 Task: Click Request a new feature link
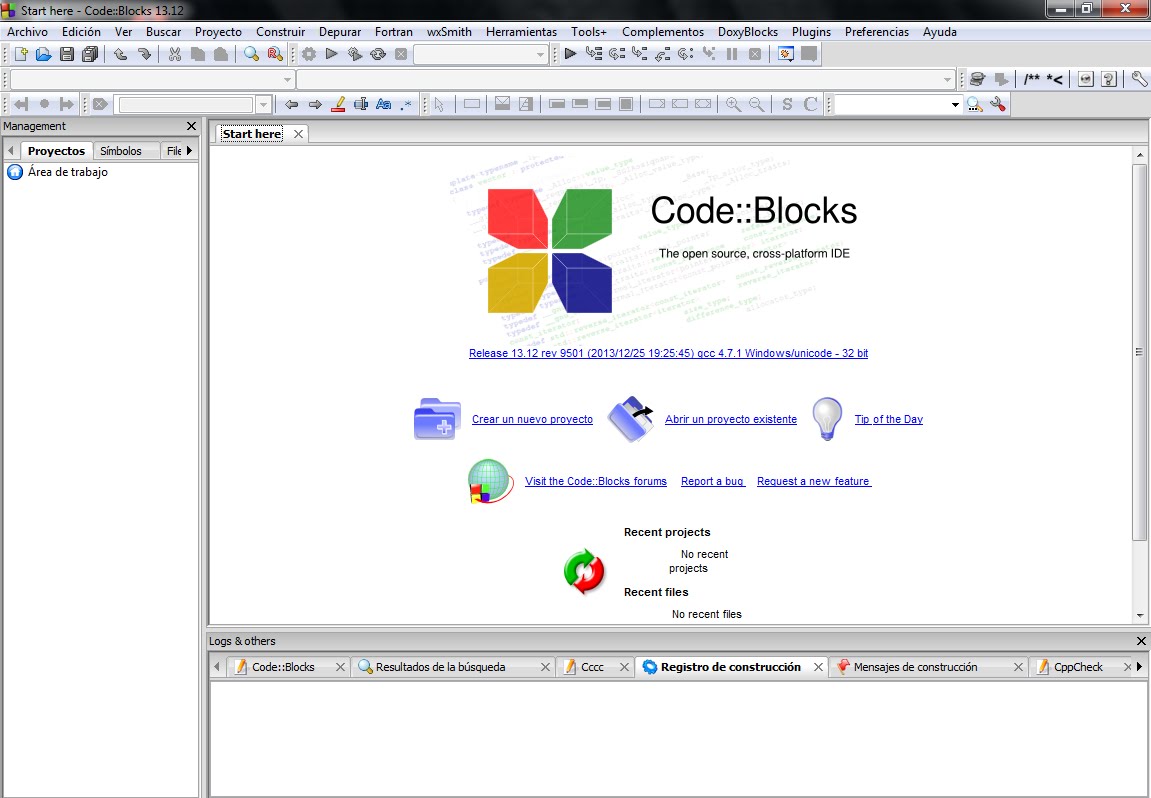pos(813,482)
